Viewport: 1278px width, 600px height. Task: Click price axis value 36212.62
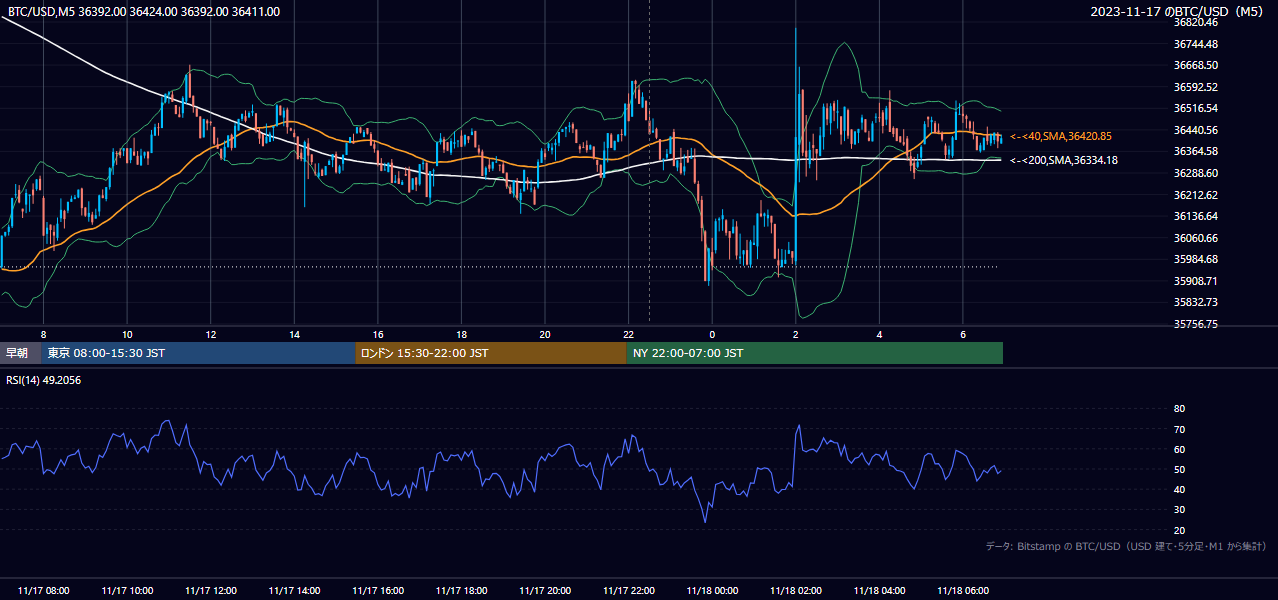[x=1196, y=195]
